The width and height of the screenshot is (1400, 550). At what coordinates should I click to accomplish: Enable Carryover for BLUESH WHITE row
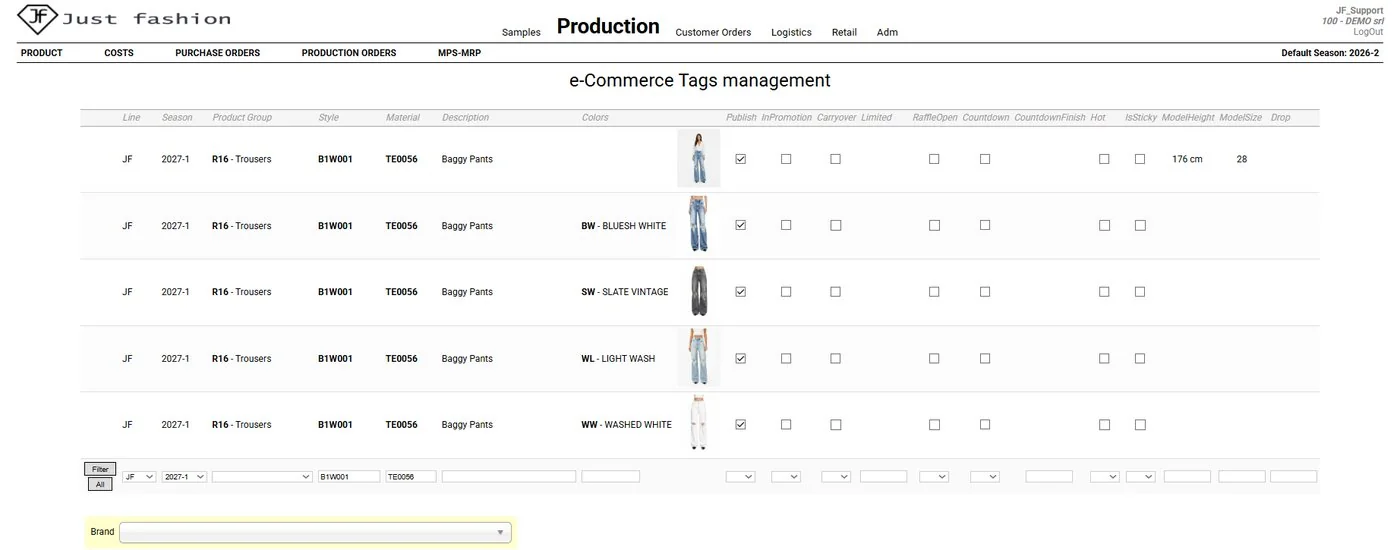tap(835, 225)
